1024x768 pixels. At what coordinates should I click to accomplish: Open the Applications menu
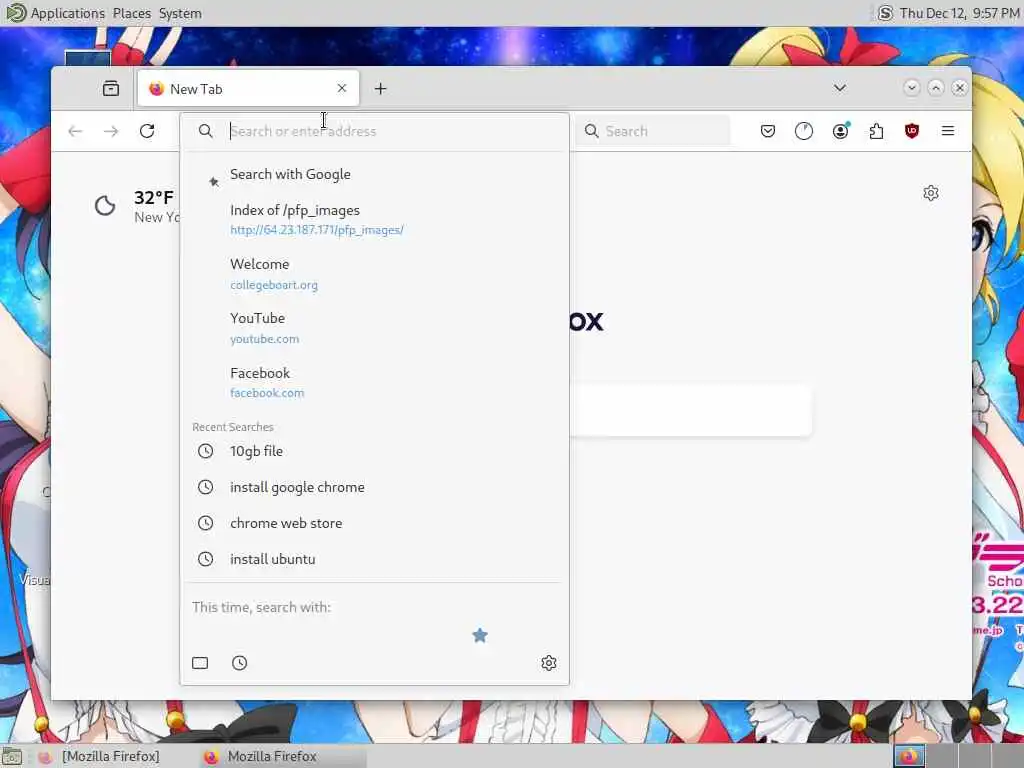[x=56, y=13]
